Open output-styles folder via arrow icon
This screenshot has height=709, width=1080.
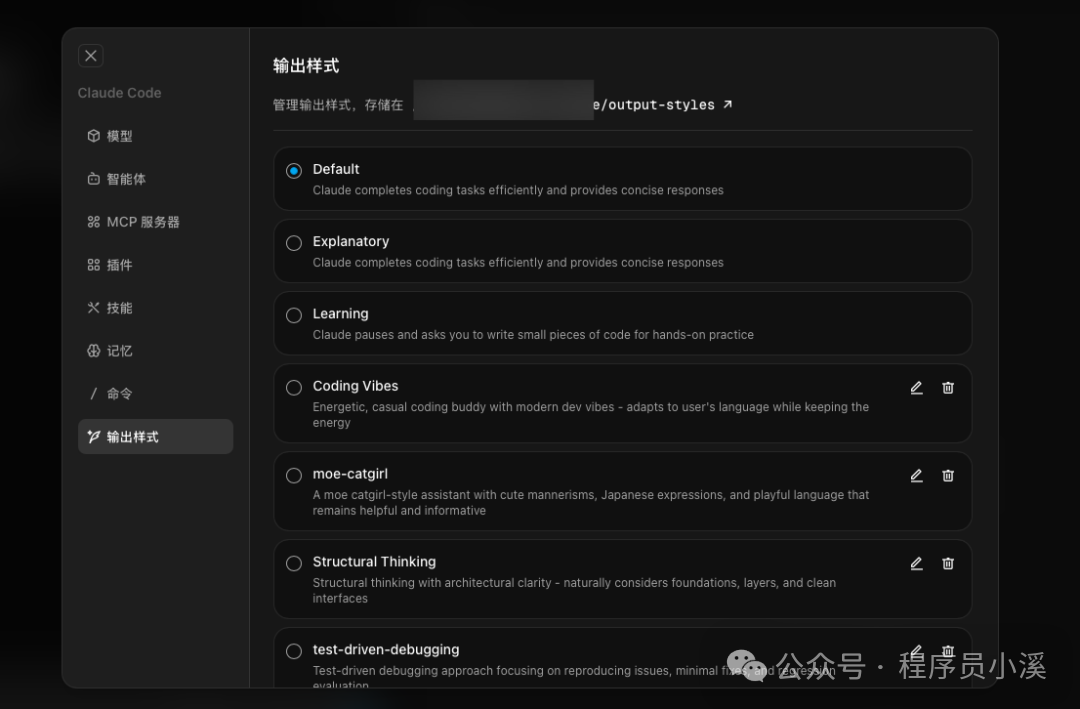click(727, 105)
